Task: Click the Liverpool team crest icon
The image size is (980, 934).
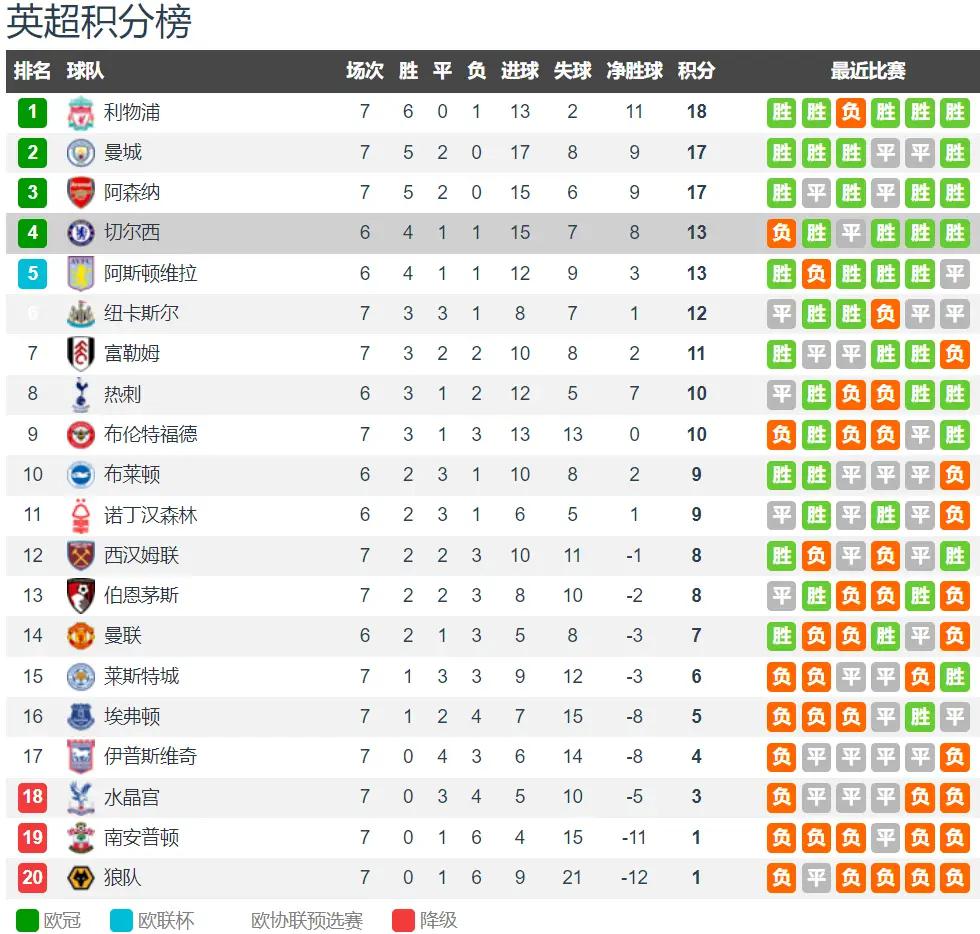Action: tap(81, 113)
